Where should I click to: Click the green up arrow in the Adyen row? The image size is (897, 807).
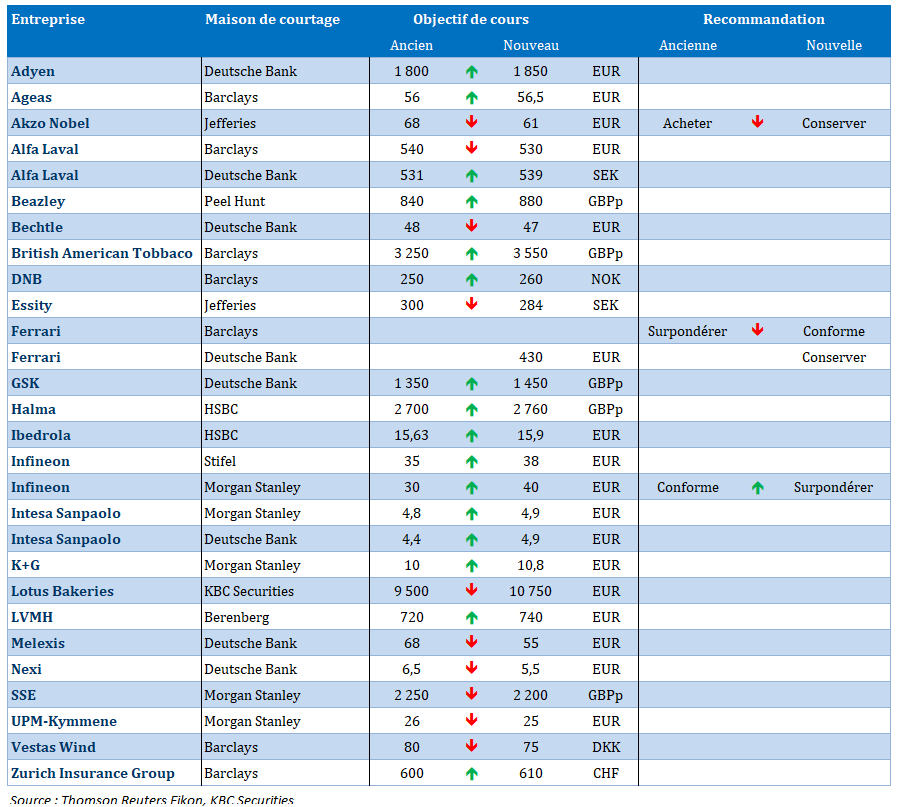click(471, 71)
